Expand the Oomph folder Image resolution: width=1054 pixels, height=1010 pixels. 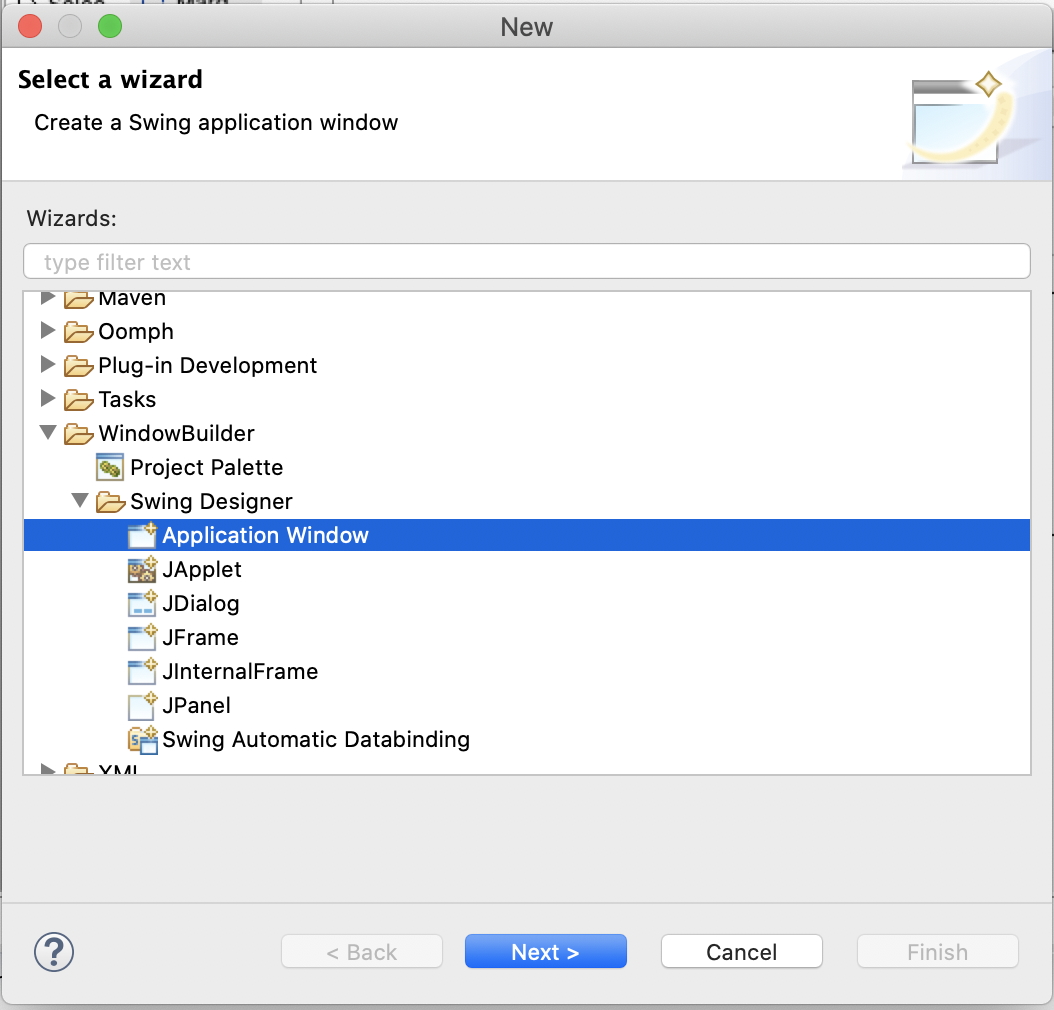pyautogui.click(x=48, y=331)
